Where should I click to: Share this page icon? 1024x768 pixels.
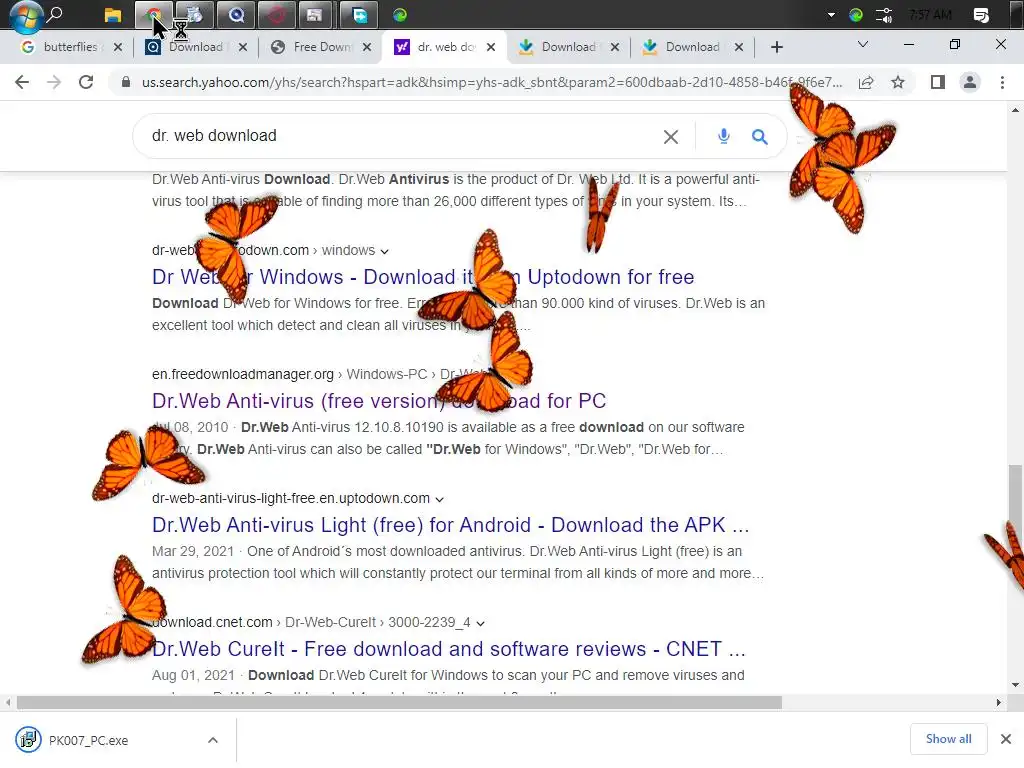pyautogui.click(x=866, y=82)
